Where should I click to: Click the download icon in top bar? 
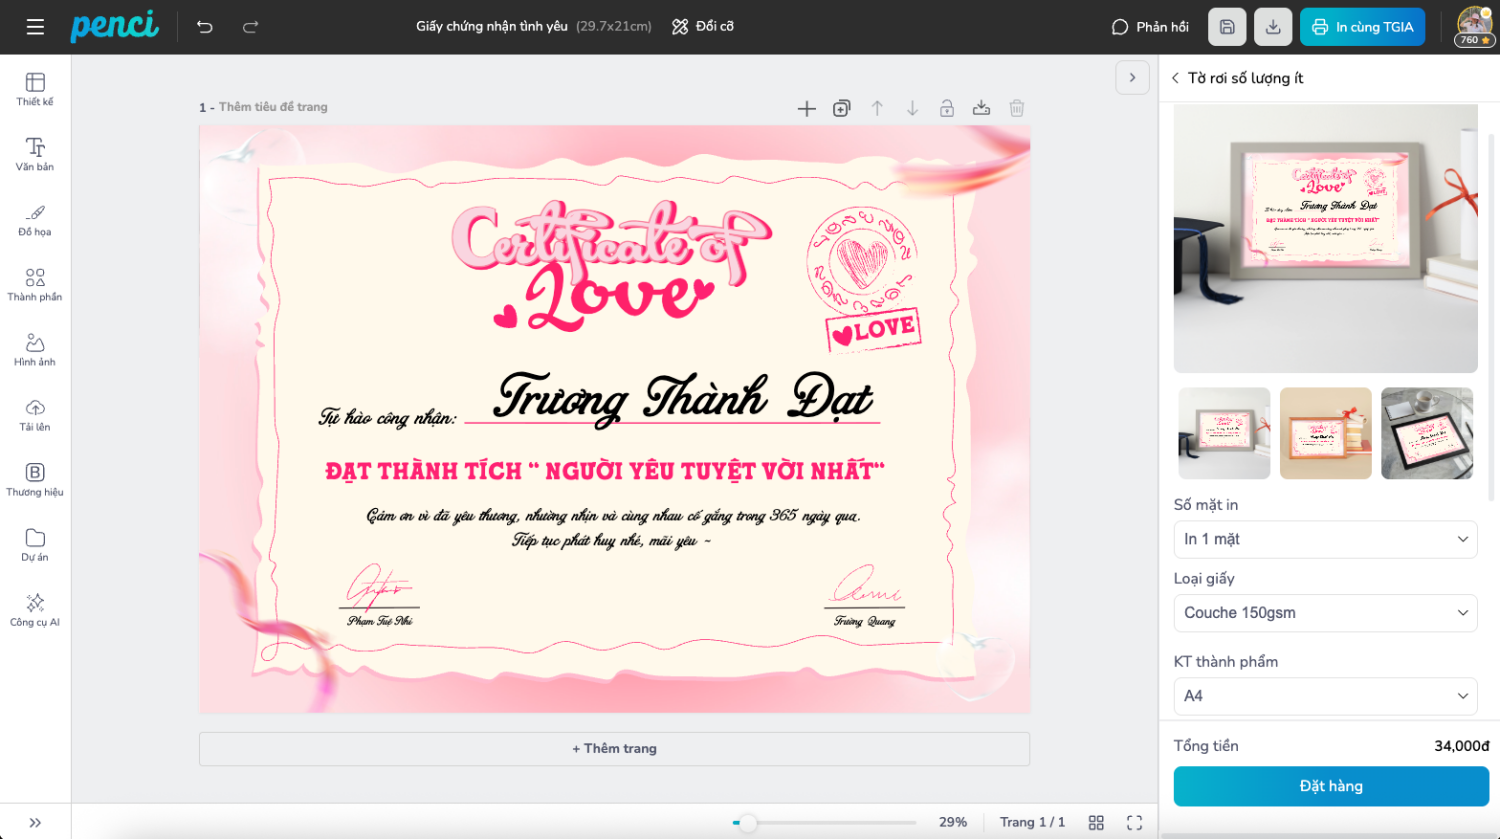(1273, 27)
